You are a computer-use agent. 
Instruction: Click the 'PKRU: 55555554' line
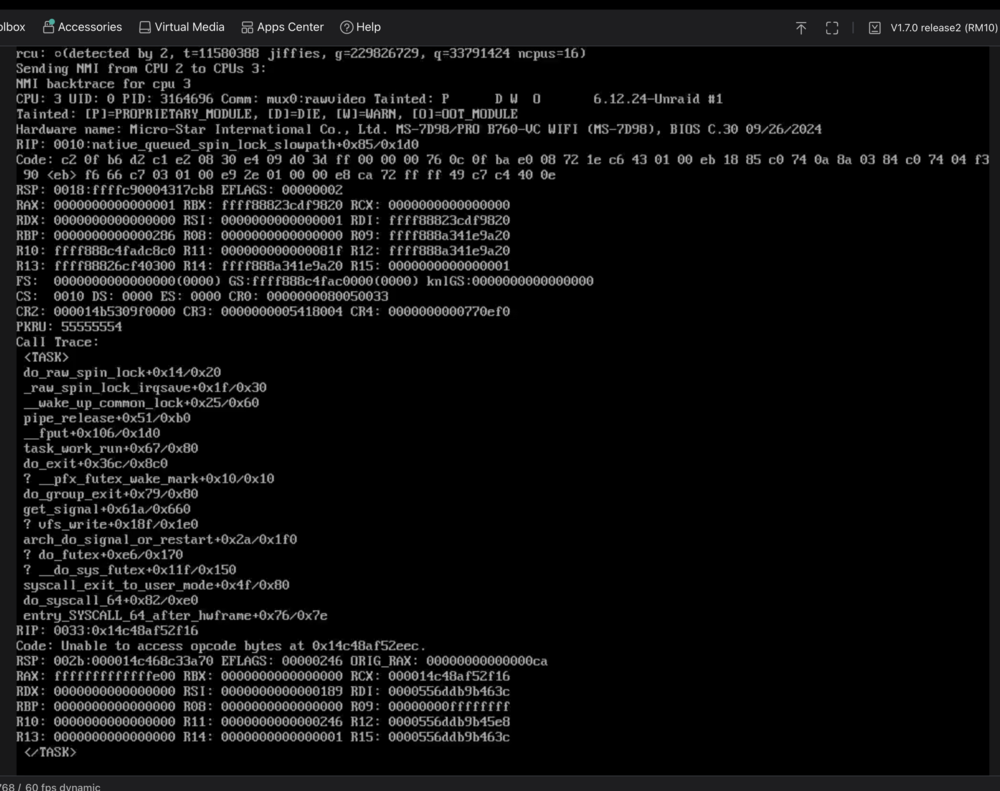coord(69,327)
